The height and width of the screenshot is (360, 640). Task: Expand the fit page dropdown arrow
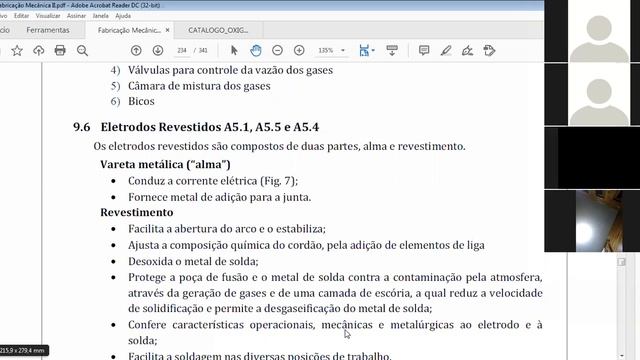pyautogui.click(x=373, y=51)
